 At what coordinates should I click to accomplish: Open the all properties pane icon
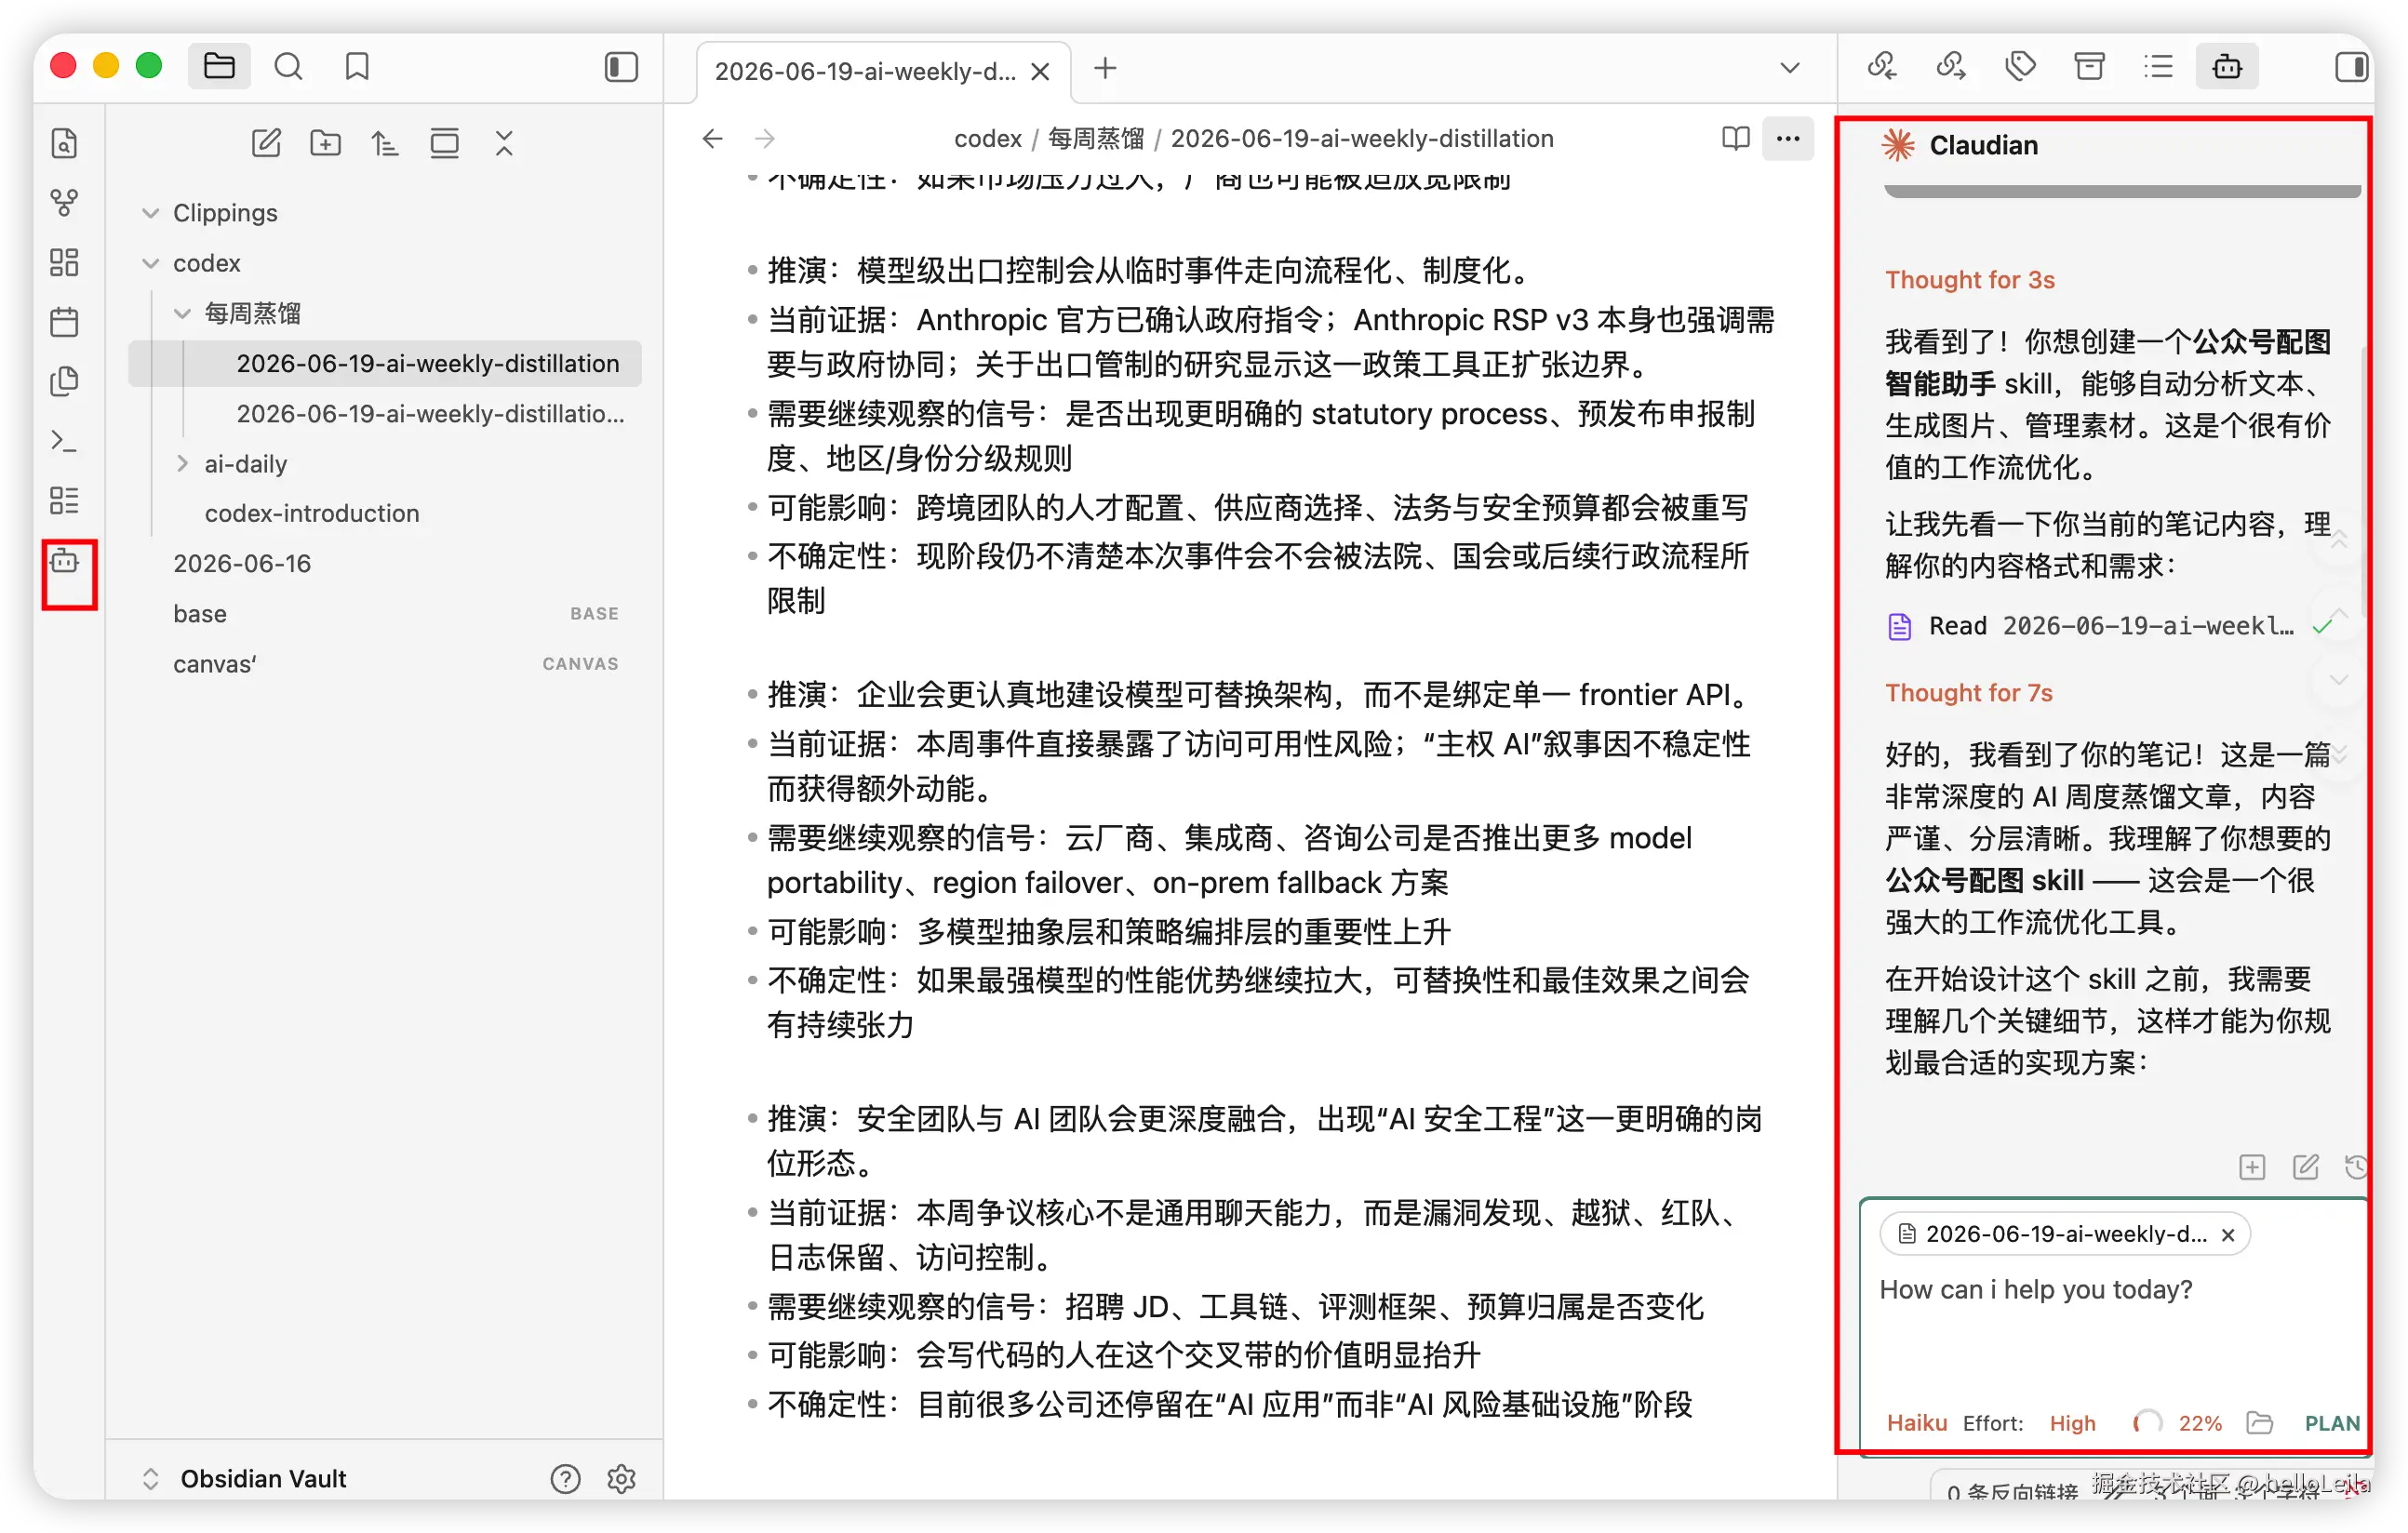tap(2090, 67)
